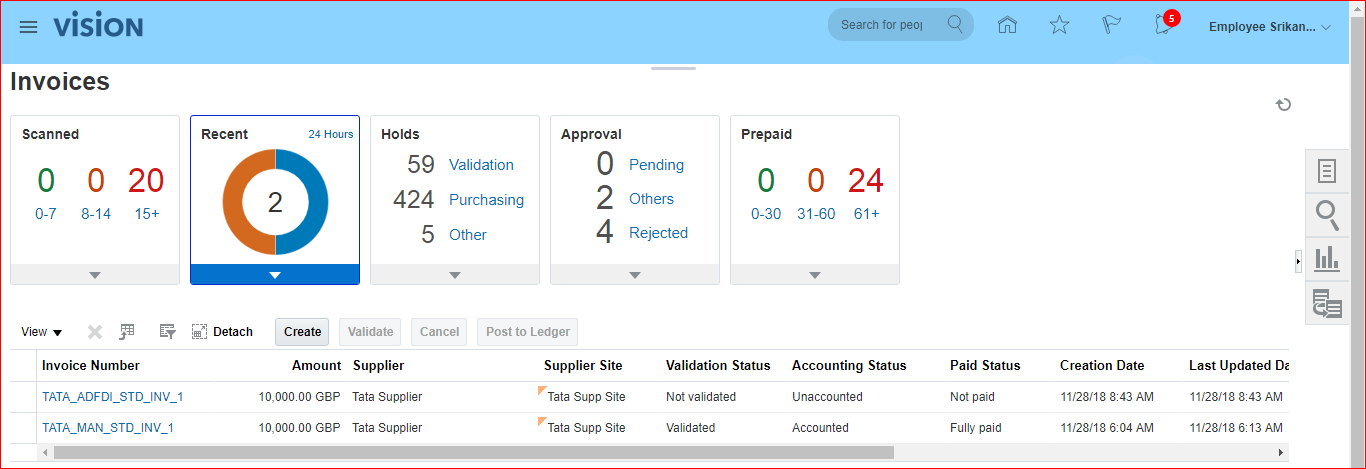Open the View dropdown menu
Viewport: 1366px width, 469px height.
(42, 332)
